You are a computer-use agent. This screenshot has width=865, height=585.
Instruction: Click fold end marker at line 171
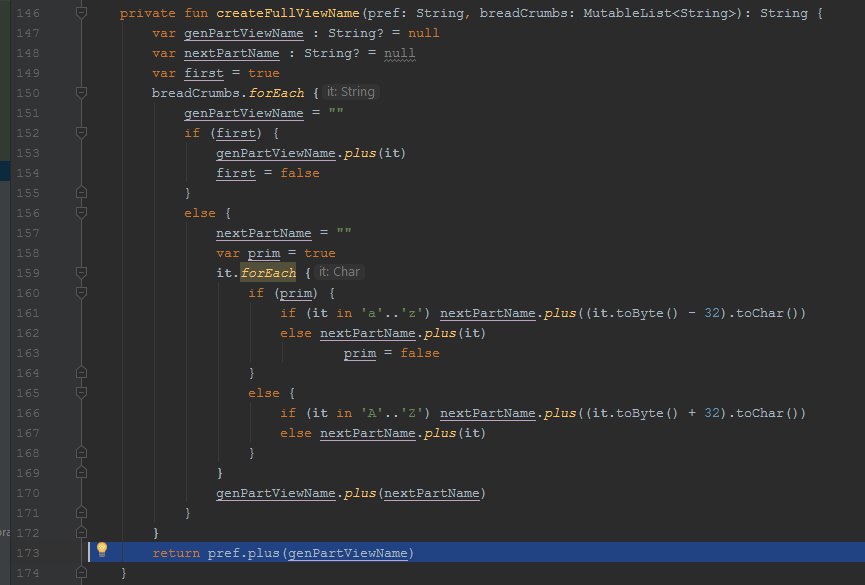click(x=81, y=513)
